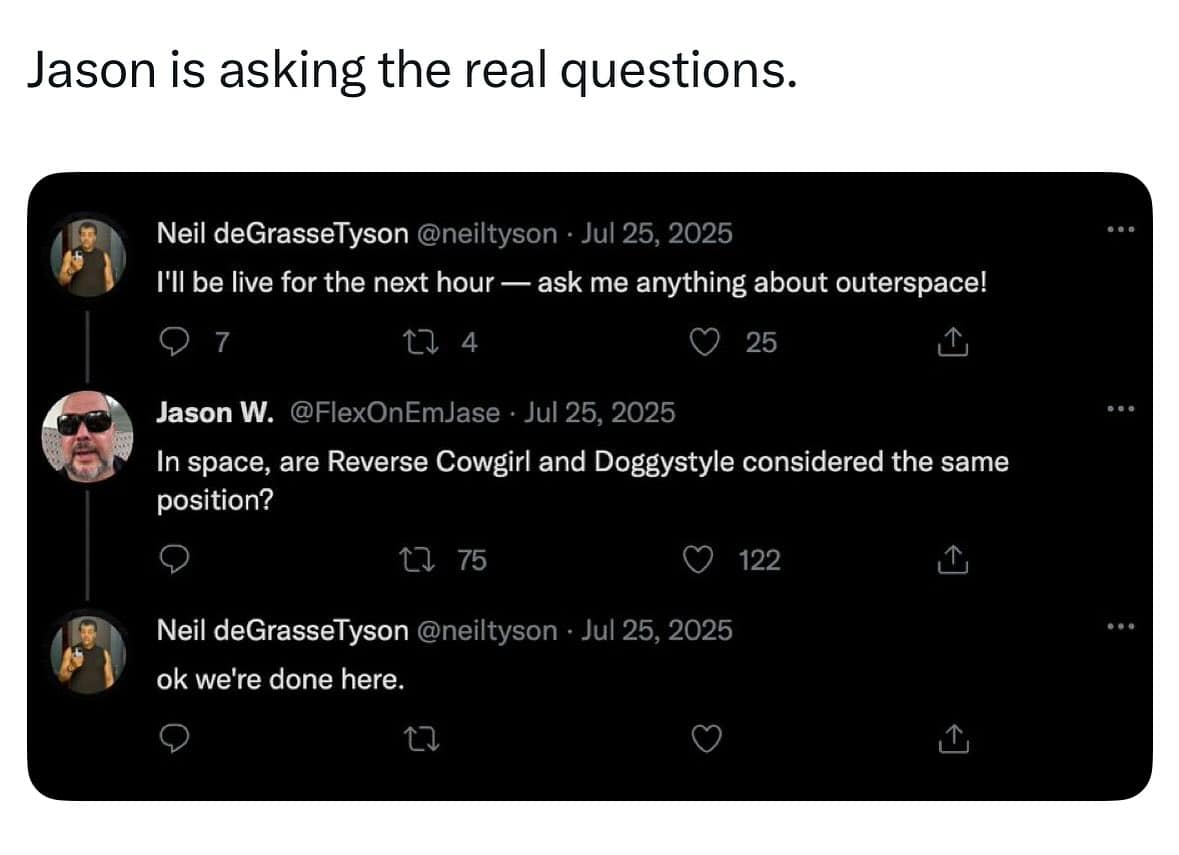Open Jason W.'s profile picture
The image size is (1179, 855).
(88, 437)
